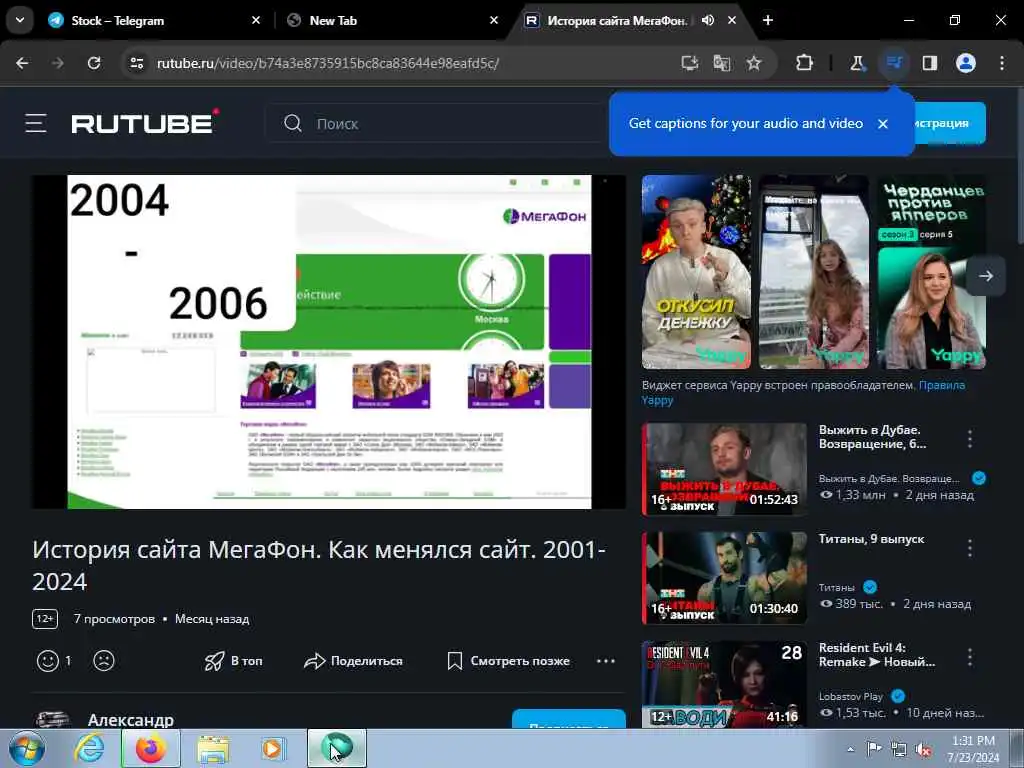This screenshot has width=1024, height=768.
Task: Open the Александр channel name
Action: pos(131,720)
